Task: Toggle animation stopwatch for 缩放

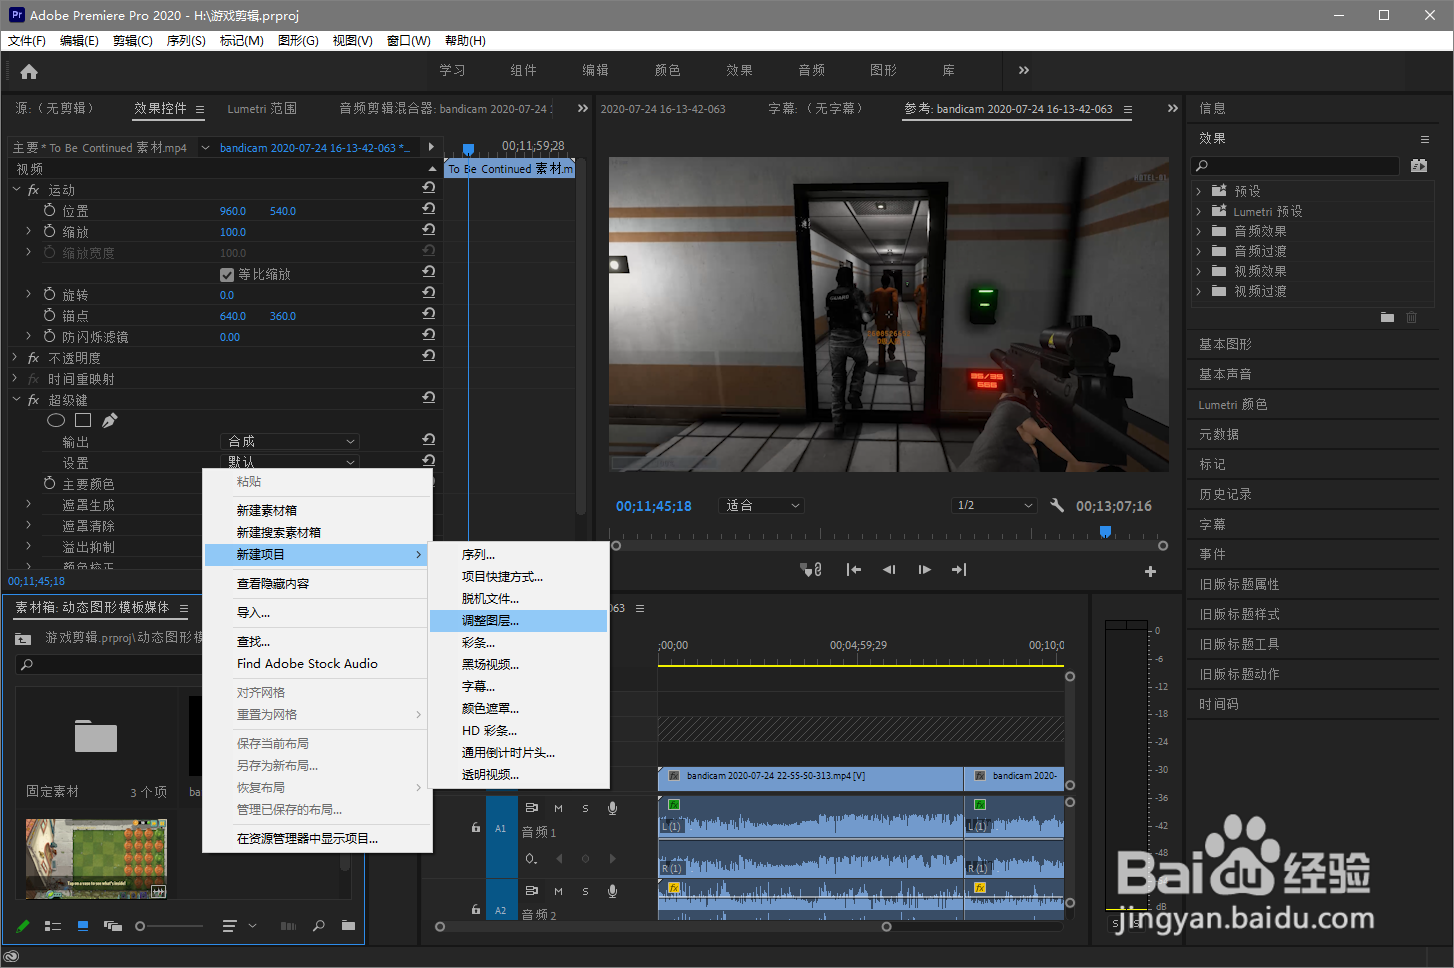Action: [49, 231]
